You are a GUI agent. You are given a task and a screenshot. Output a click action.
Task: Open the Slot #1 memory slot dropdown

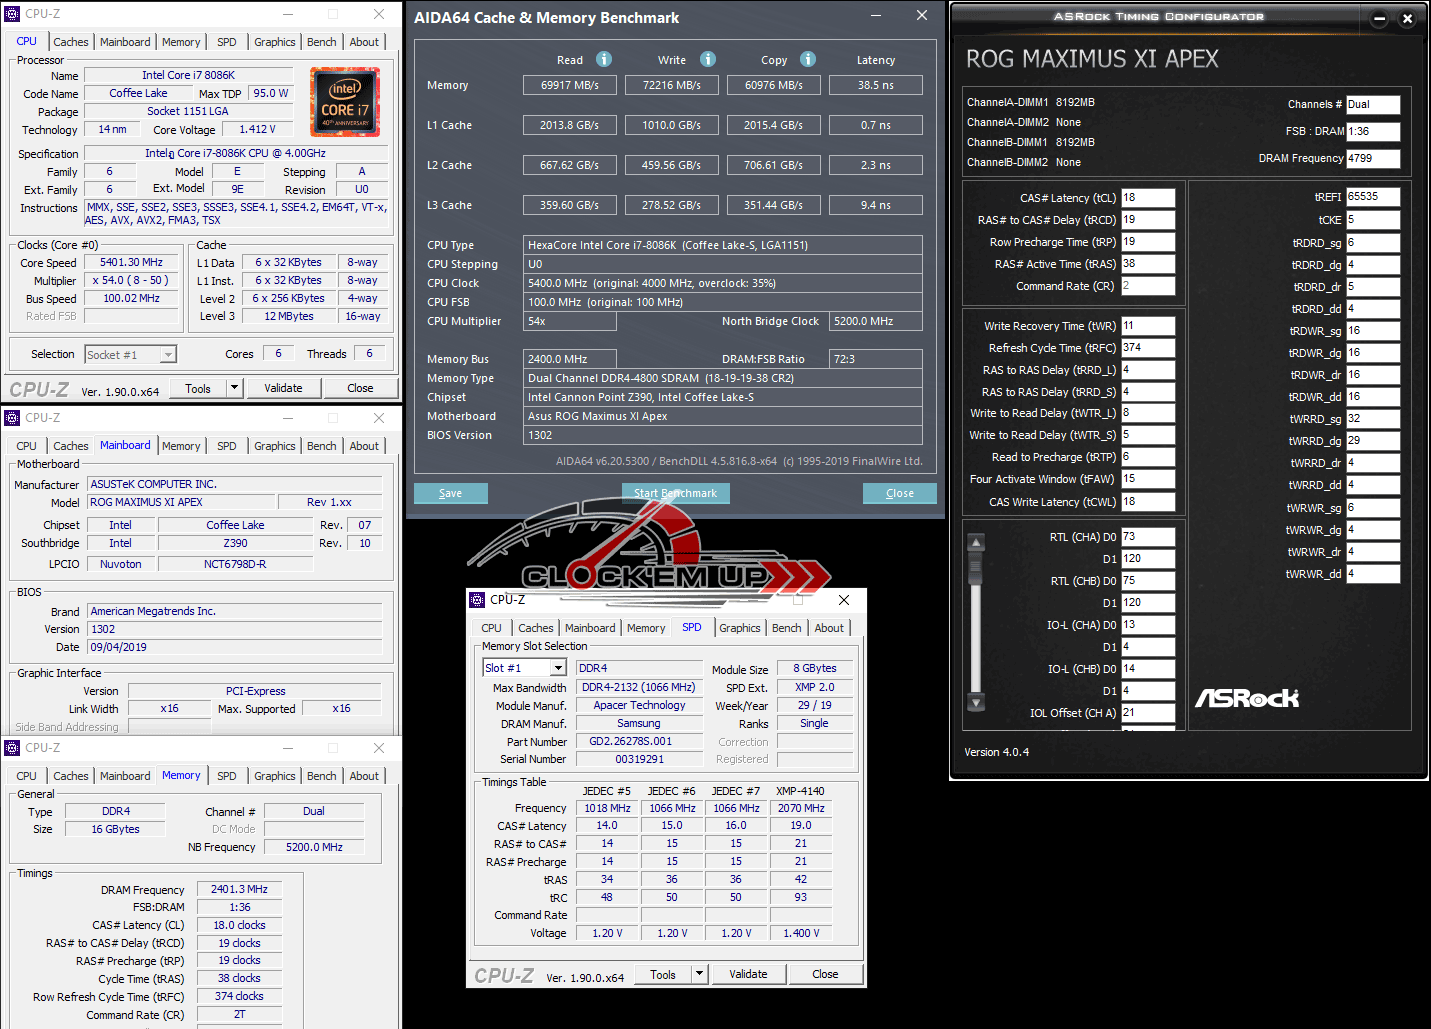558,668
